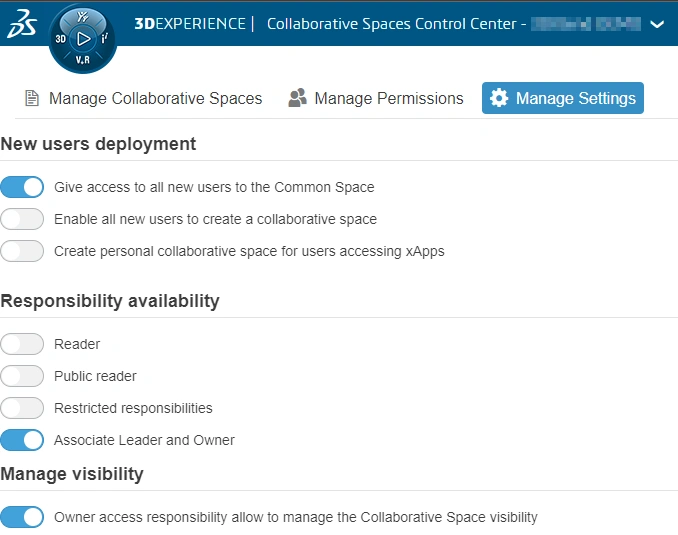This screenshot has width=678, height=535.
Task: Click the gear icon in Manage Settings
Action: tap(499, 98)
